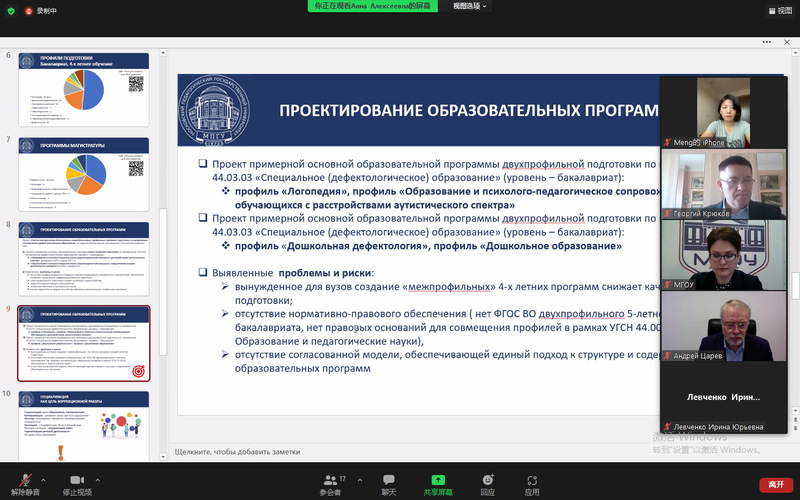Click the recording indicator (录制中)
This screenshot has height=500, width=800.
41,11
